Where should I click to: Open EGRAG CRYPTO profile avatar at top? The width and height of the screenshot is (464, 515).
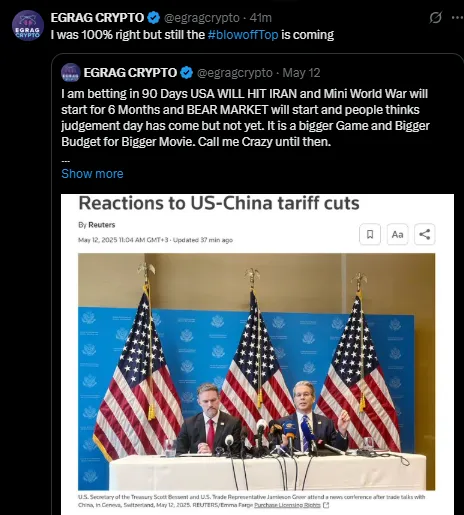point(28,25)
